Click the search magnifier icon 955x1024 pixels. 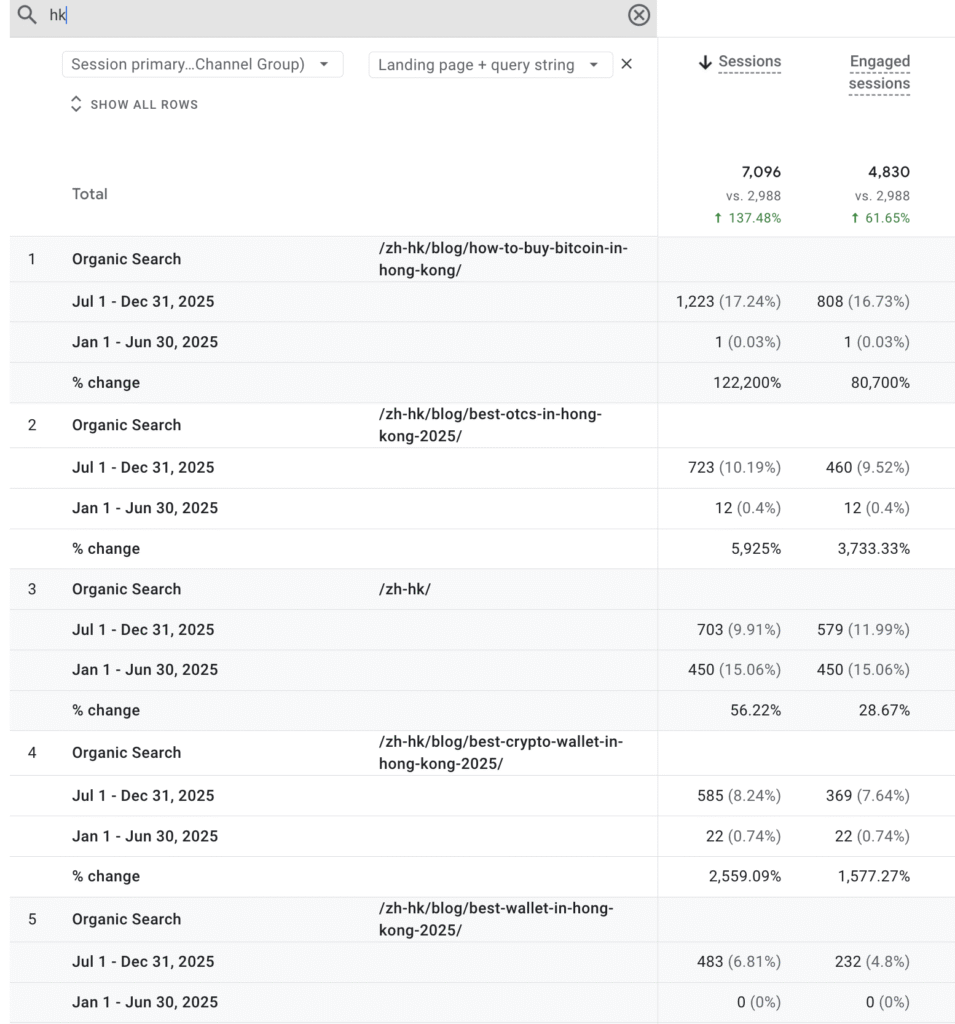click(x=27, y=16)
